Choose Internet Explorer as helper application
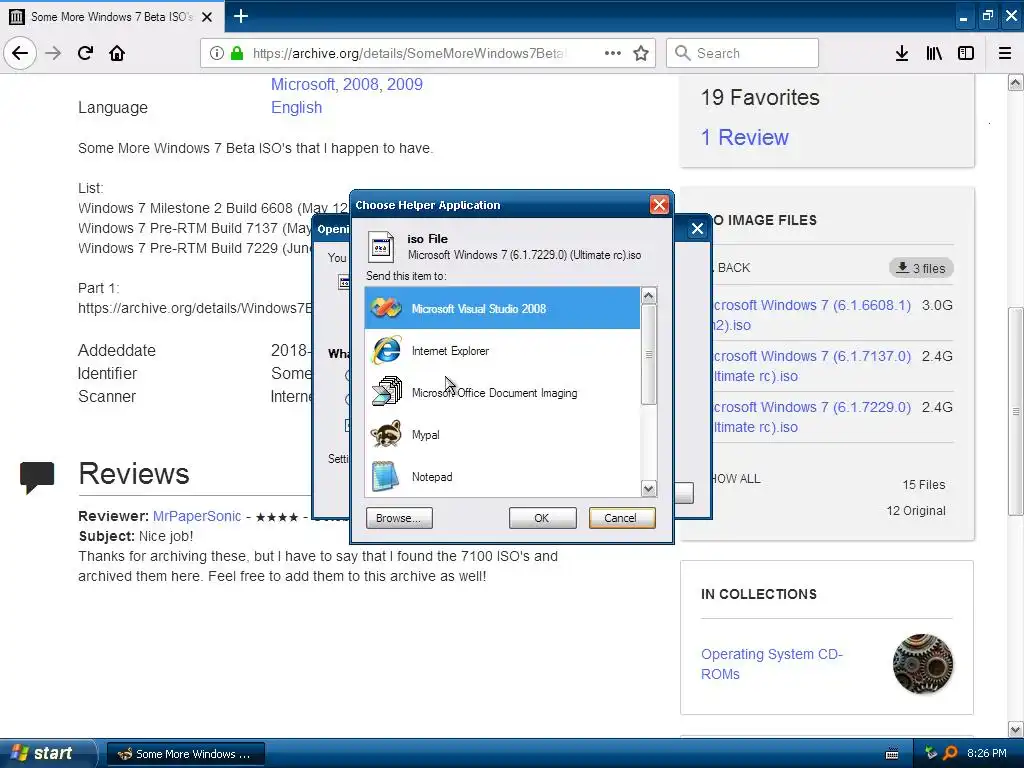Image resolution: width=1024 pixels, height=768 pixels. click(502, 351)
